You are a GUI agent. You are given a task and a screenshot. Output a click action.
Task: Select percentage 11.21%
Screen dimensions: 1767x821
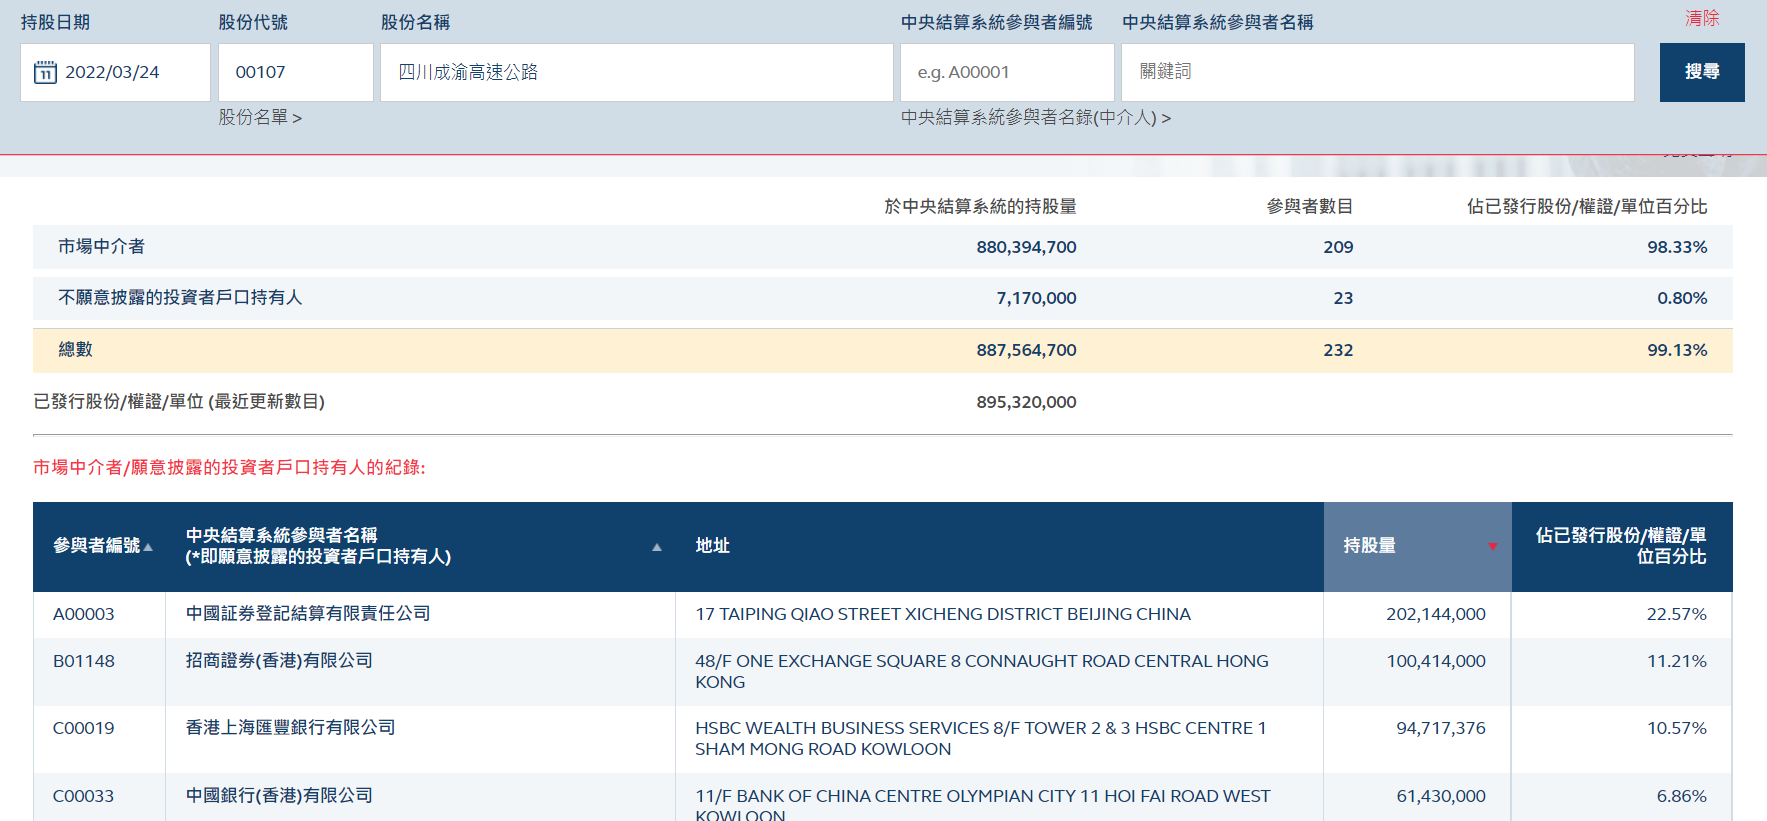(1677, 661)
